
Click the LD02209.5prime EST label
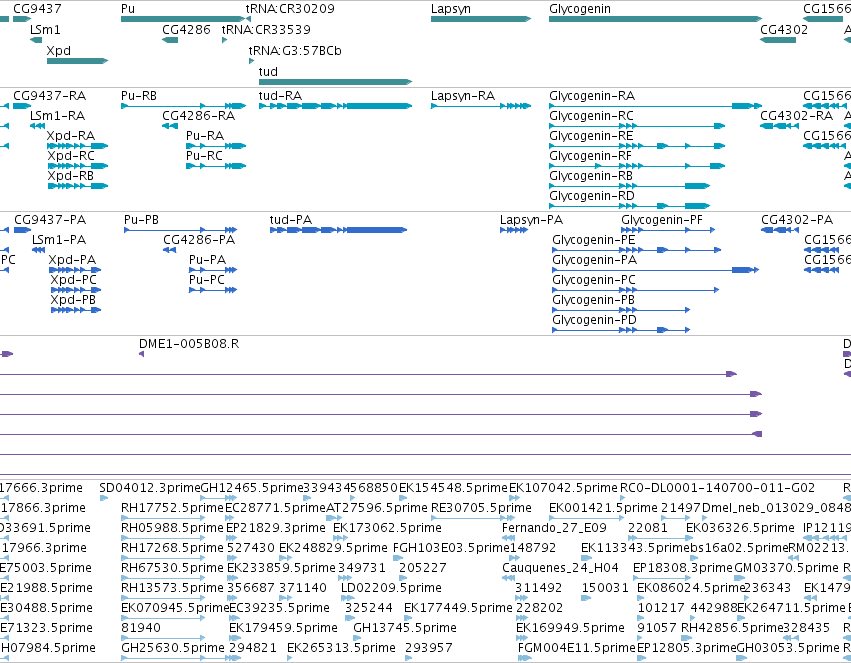[391, 589]
